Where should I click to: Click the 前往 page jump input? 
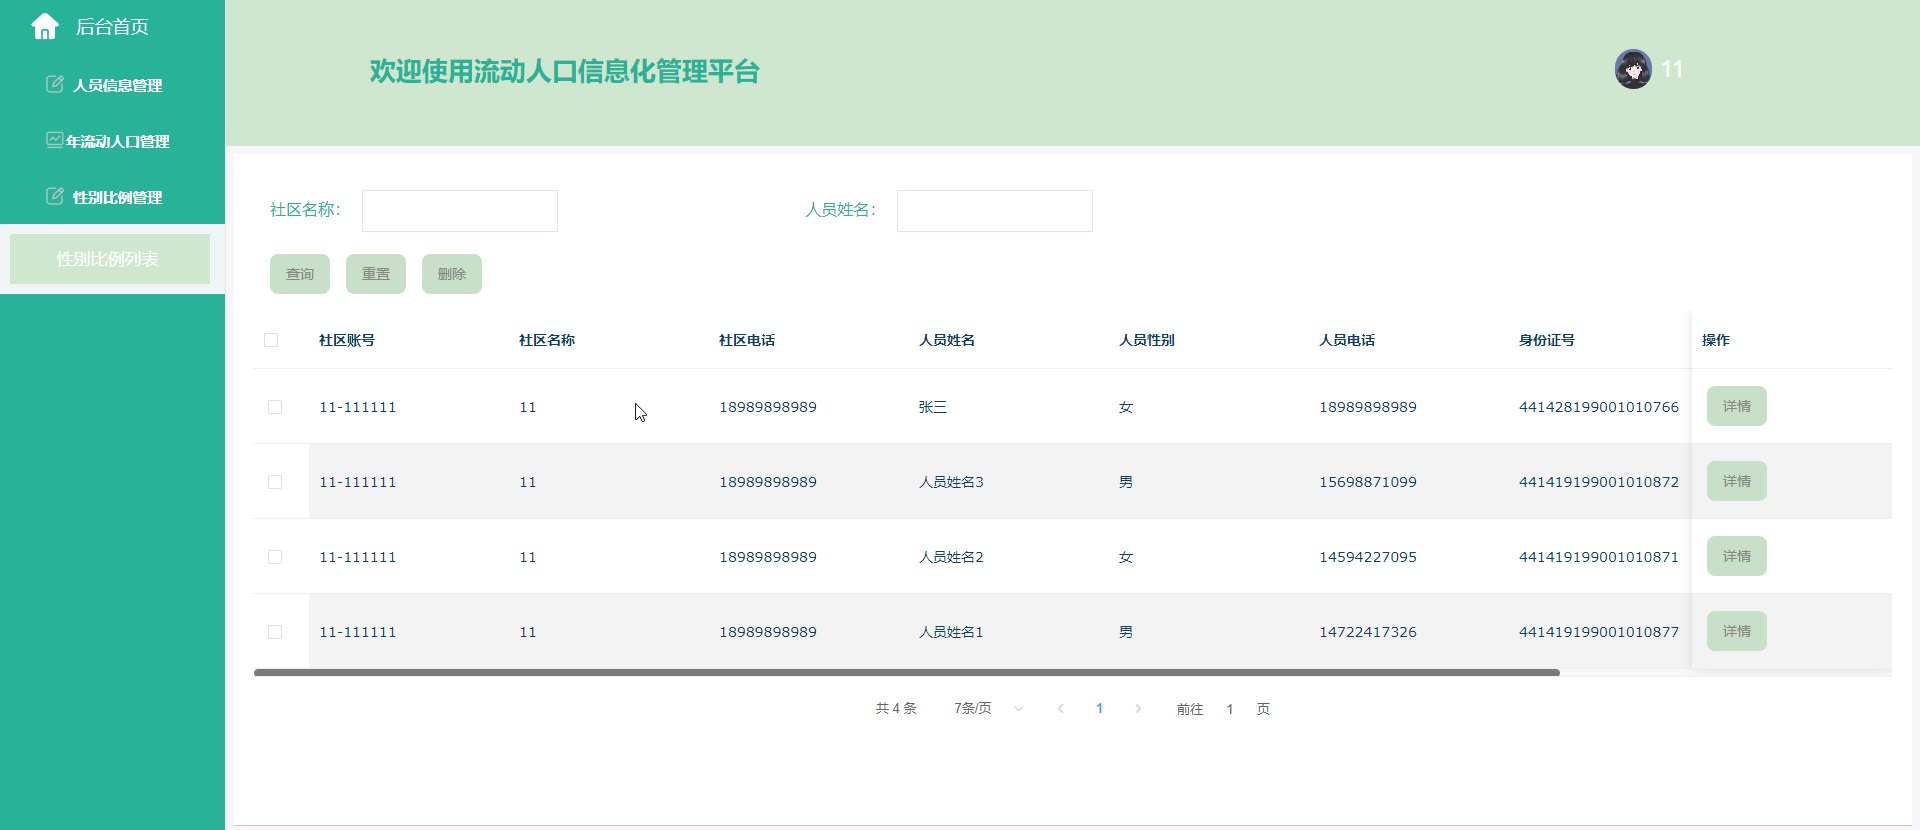coord(1230,709)
